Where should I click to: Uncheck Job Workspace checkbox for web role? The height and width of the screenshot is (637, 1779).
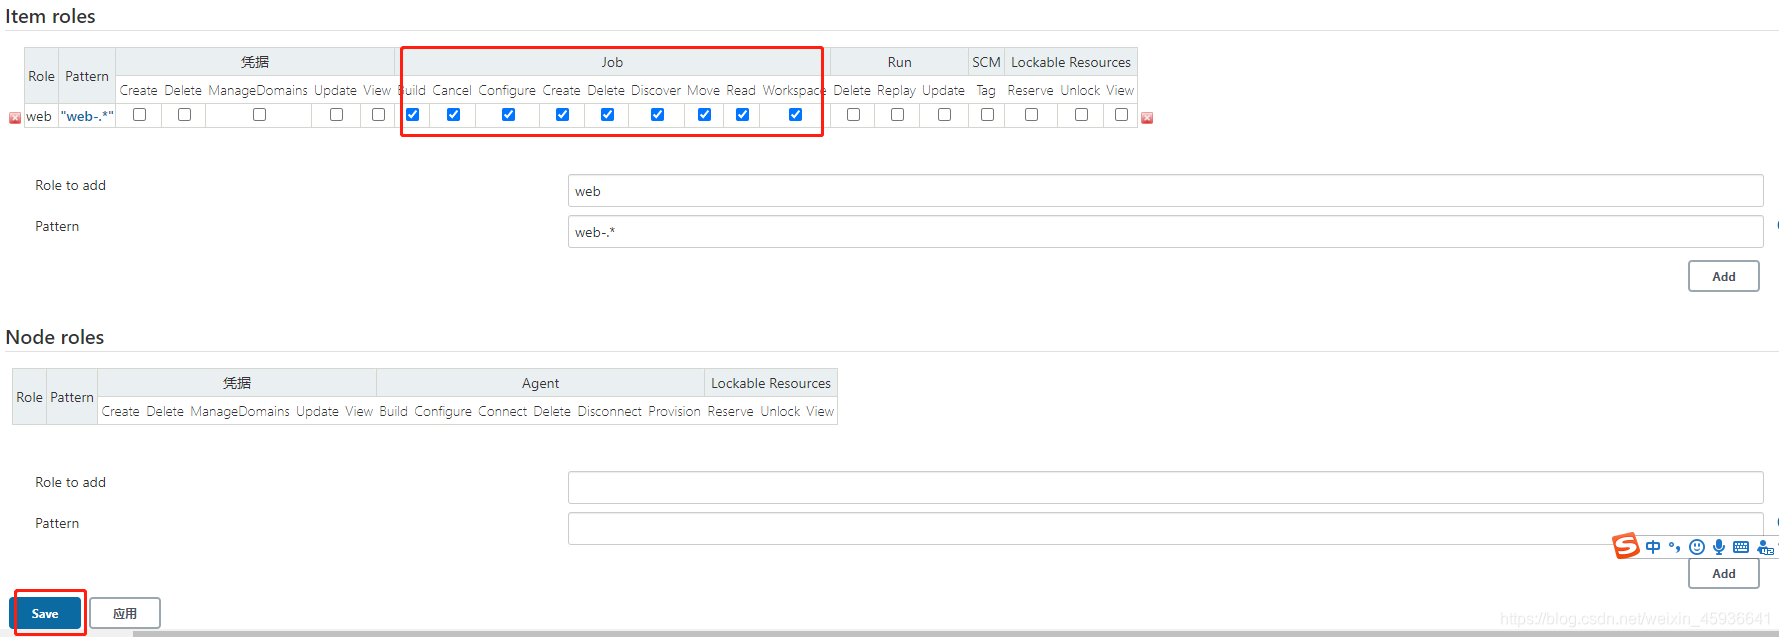point(796,115)
